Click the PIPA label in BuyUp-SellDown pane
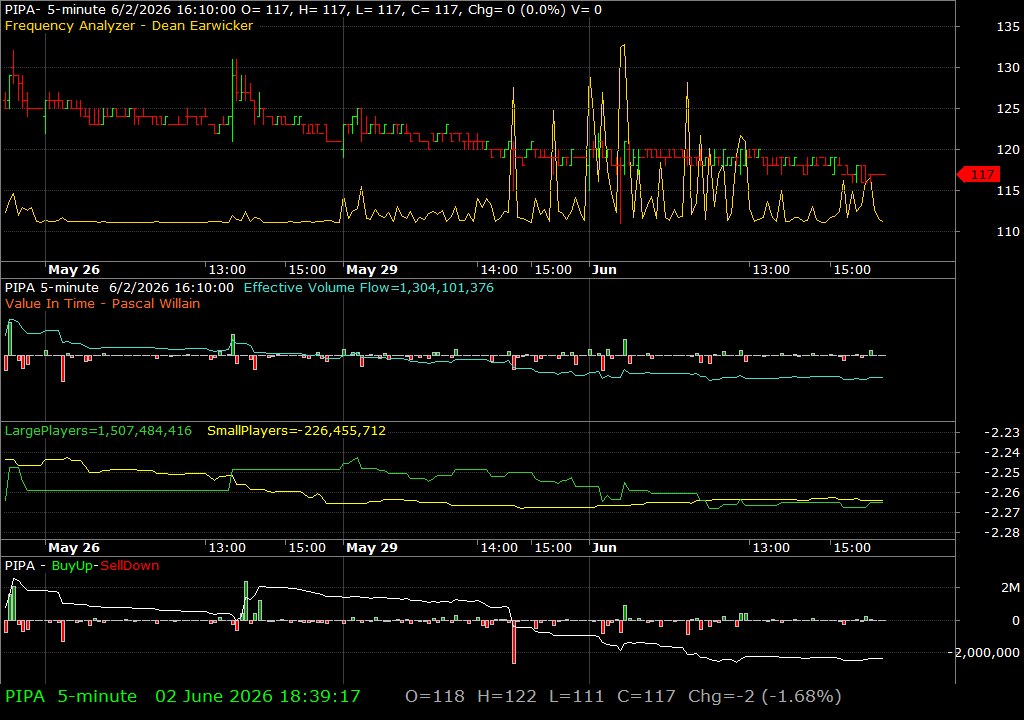 pyautogui.click(x=22, y=566)
